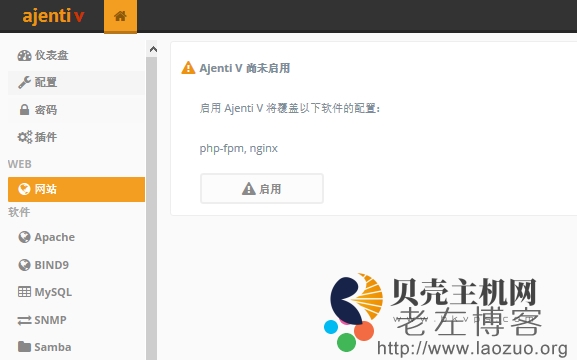
Task: Open SNMP in the sidebar
Action: pos(76,320)
